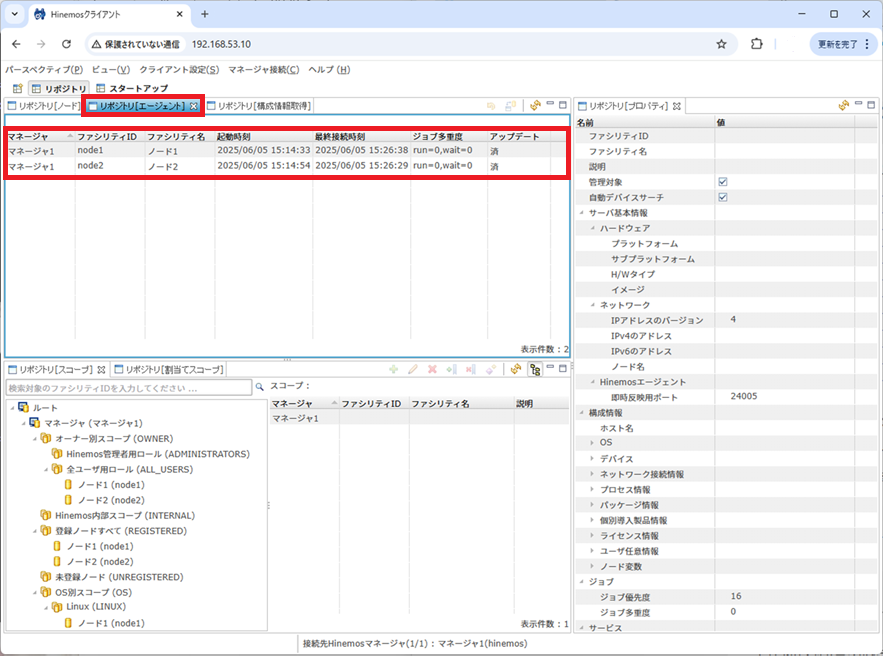Focus the facility ID search field
883x656 pixels.
click(x=129, y=387)
